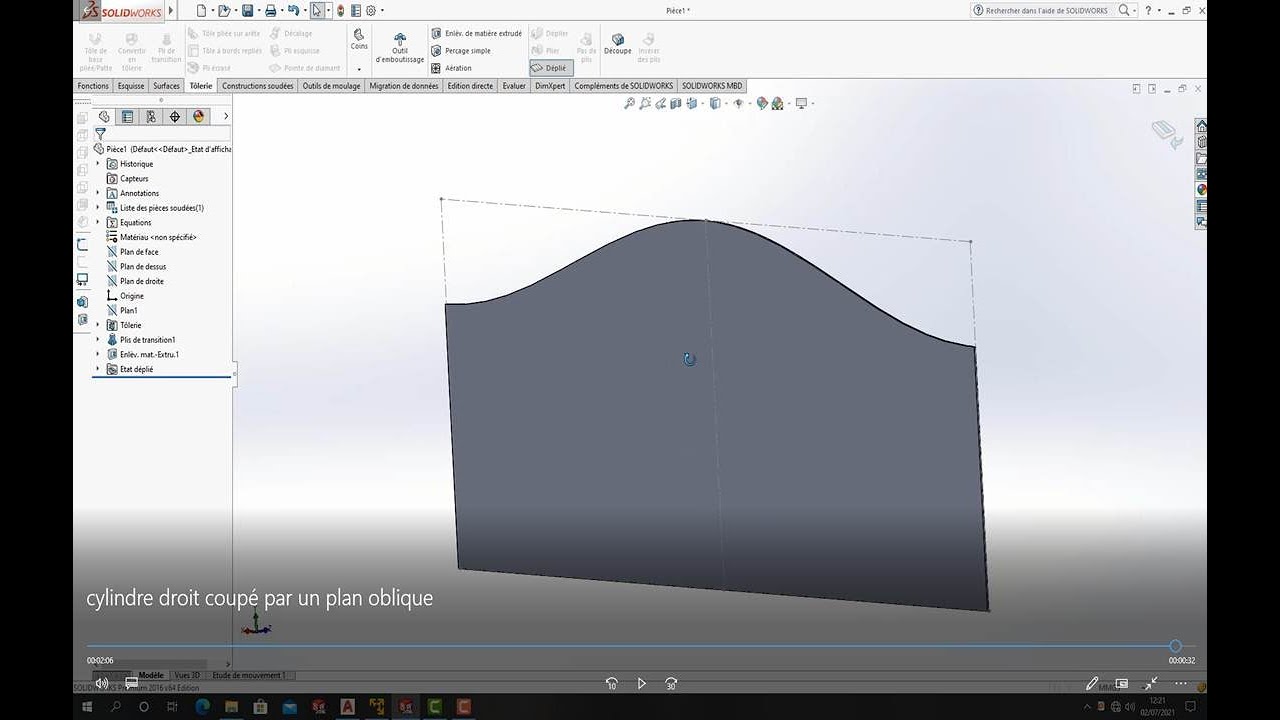Select Outil d'emboutissage forming tool
The height and width of the screenshot is (720, 1280).
tap(400, 49)
